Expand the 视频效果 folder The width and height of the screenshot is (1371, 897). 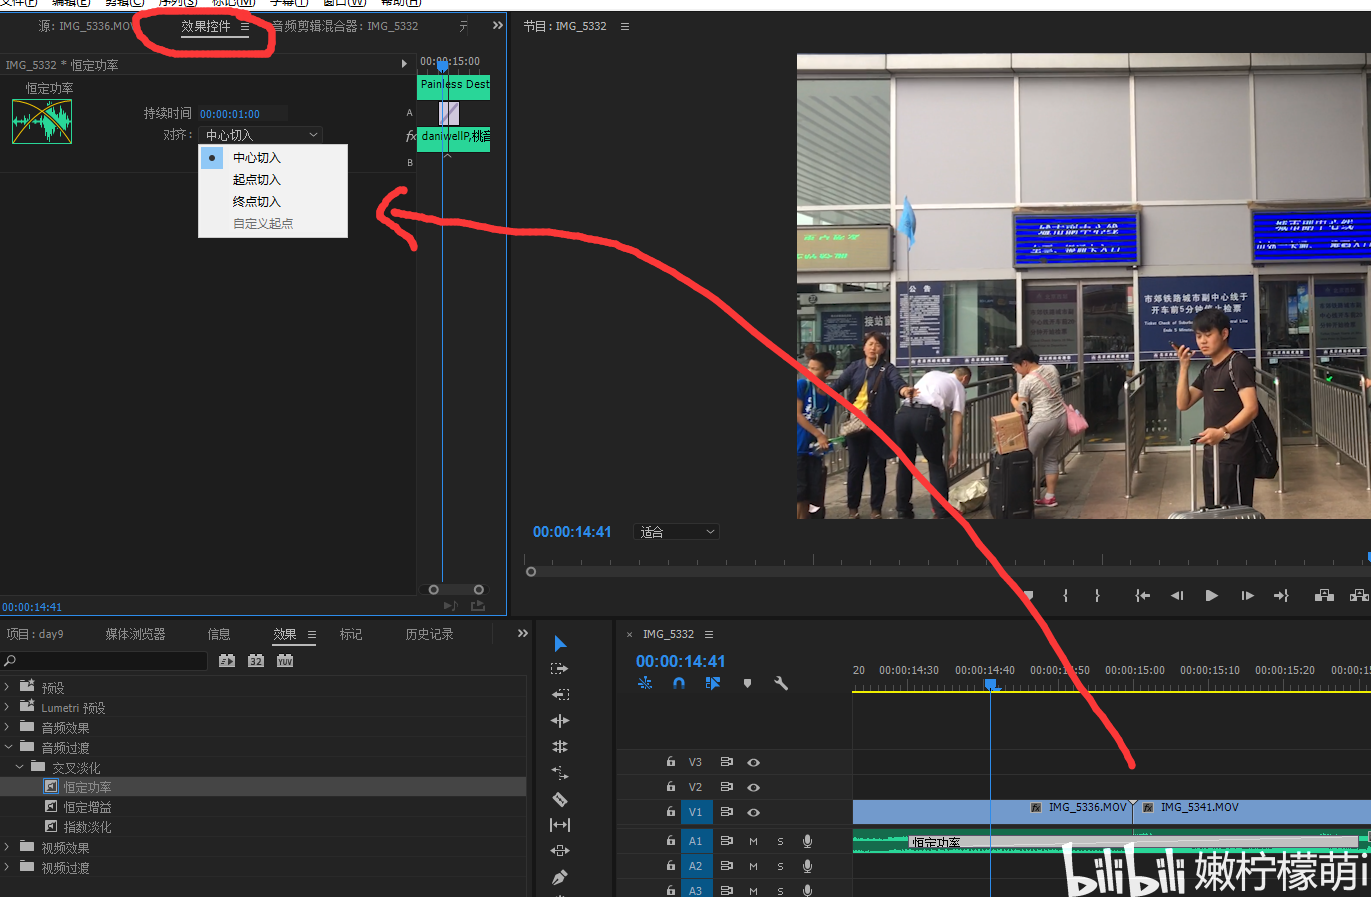pos(7,847)
